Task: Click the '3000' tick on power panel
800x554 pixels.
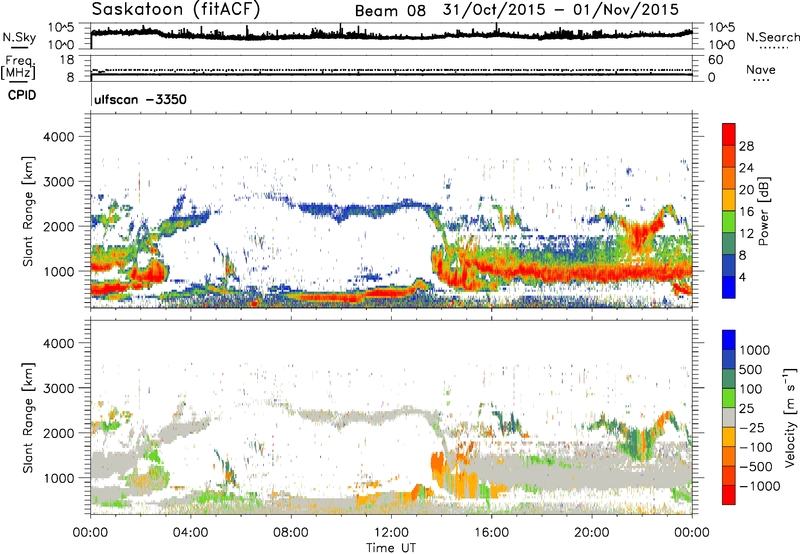Action: pyautogui.click(x=58, y=182)
